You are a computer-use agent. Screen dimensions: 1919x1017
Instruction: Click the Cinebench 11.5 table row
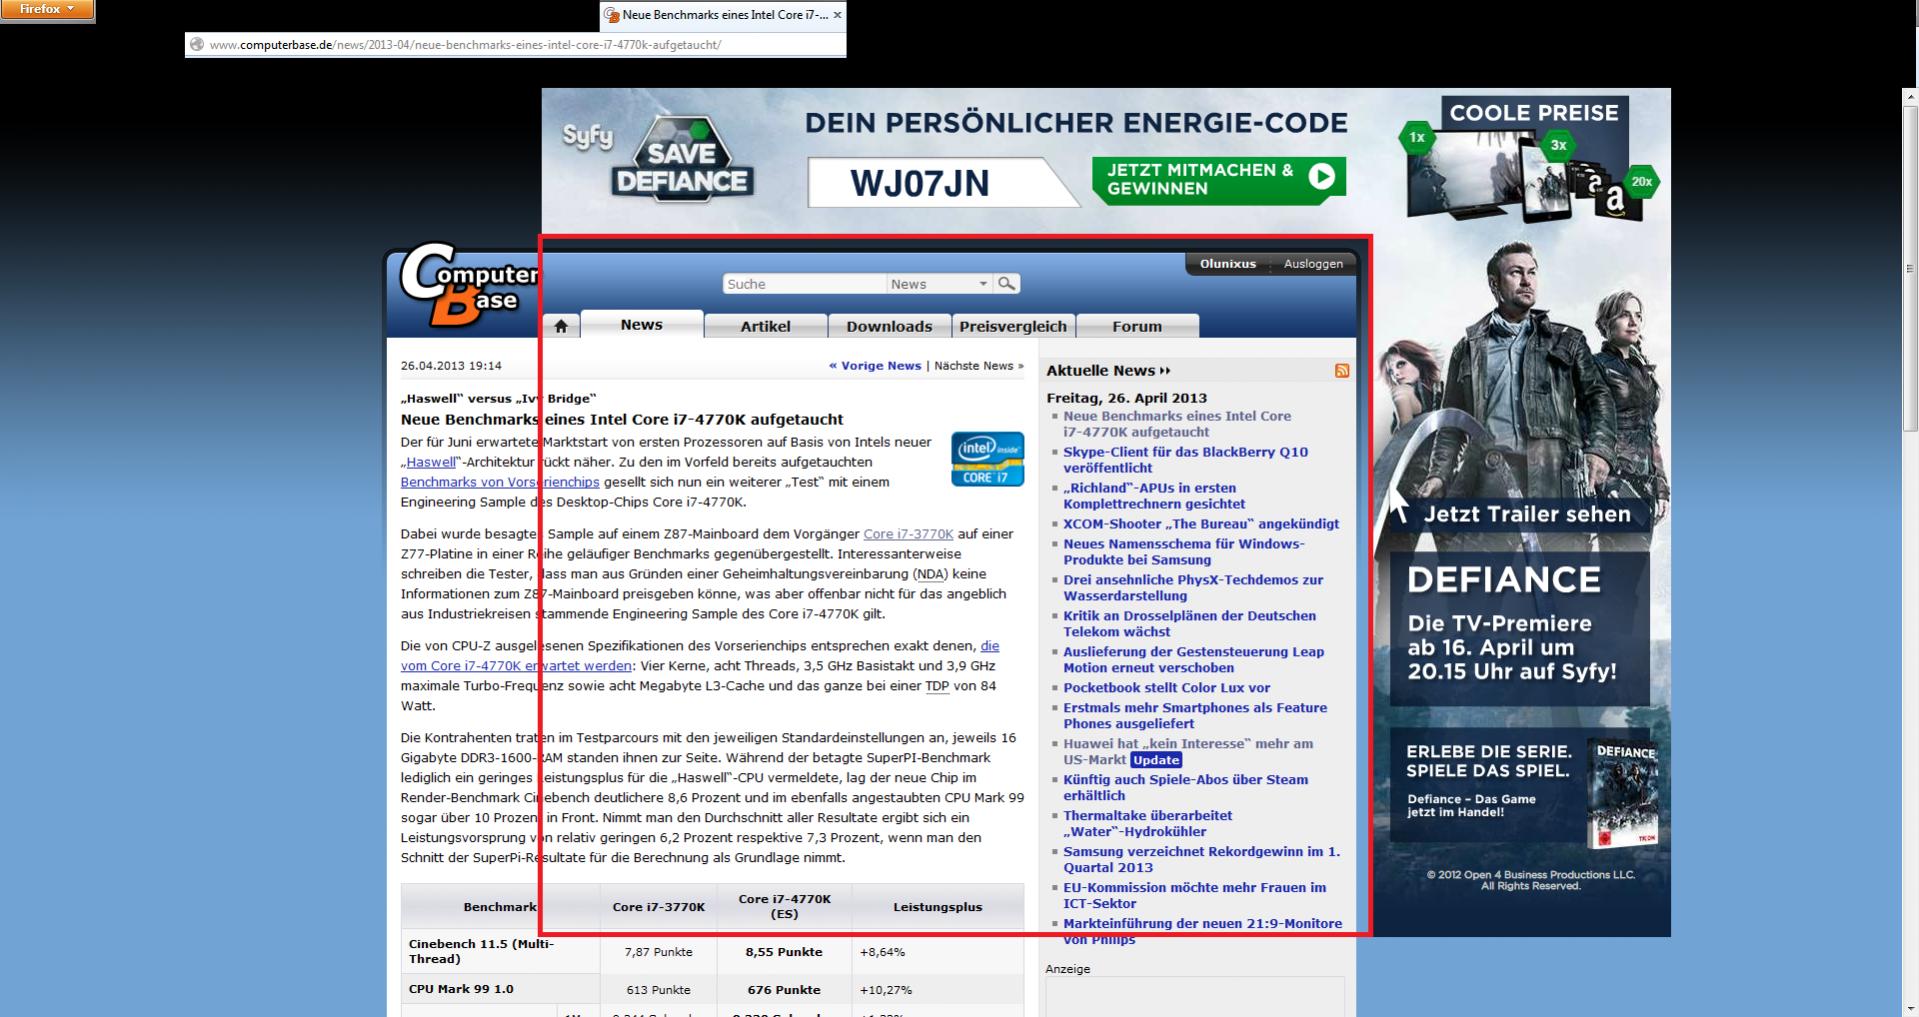(712, 952)
